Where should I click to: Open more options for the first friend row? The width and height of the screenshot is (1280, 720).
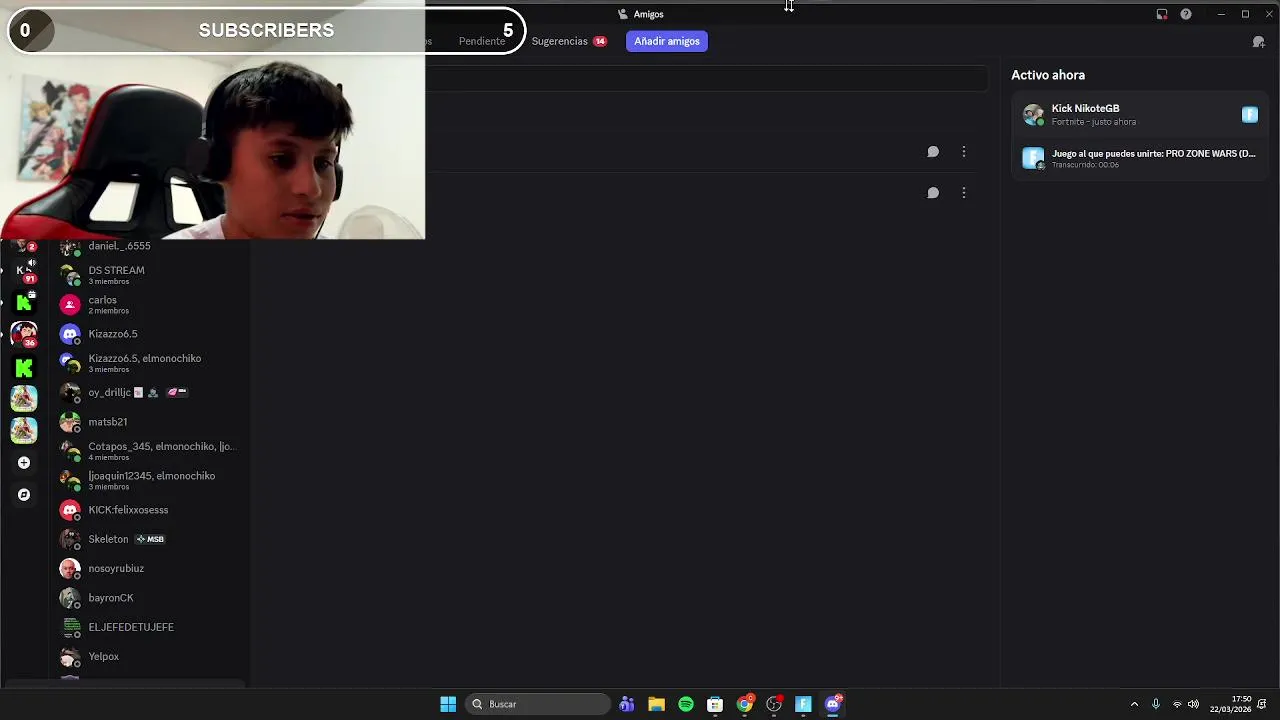[964, 152]
